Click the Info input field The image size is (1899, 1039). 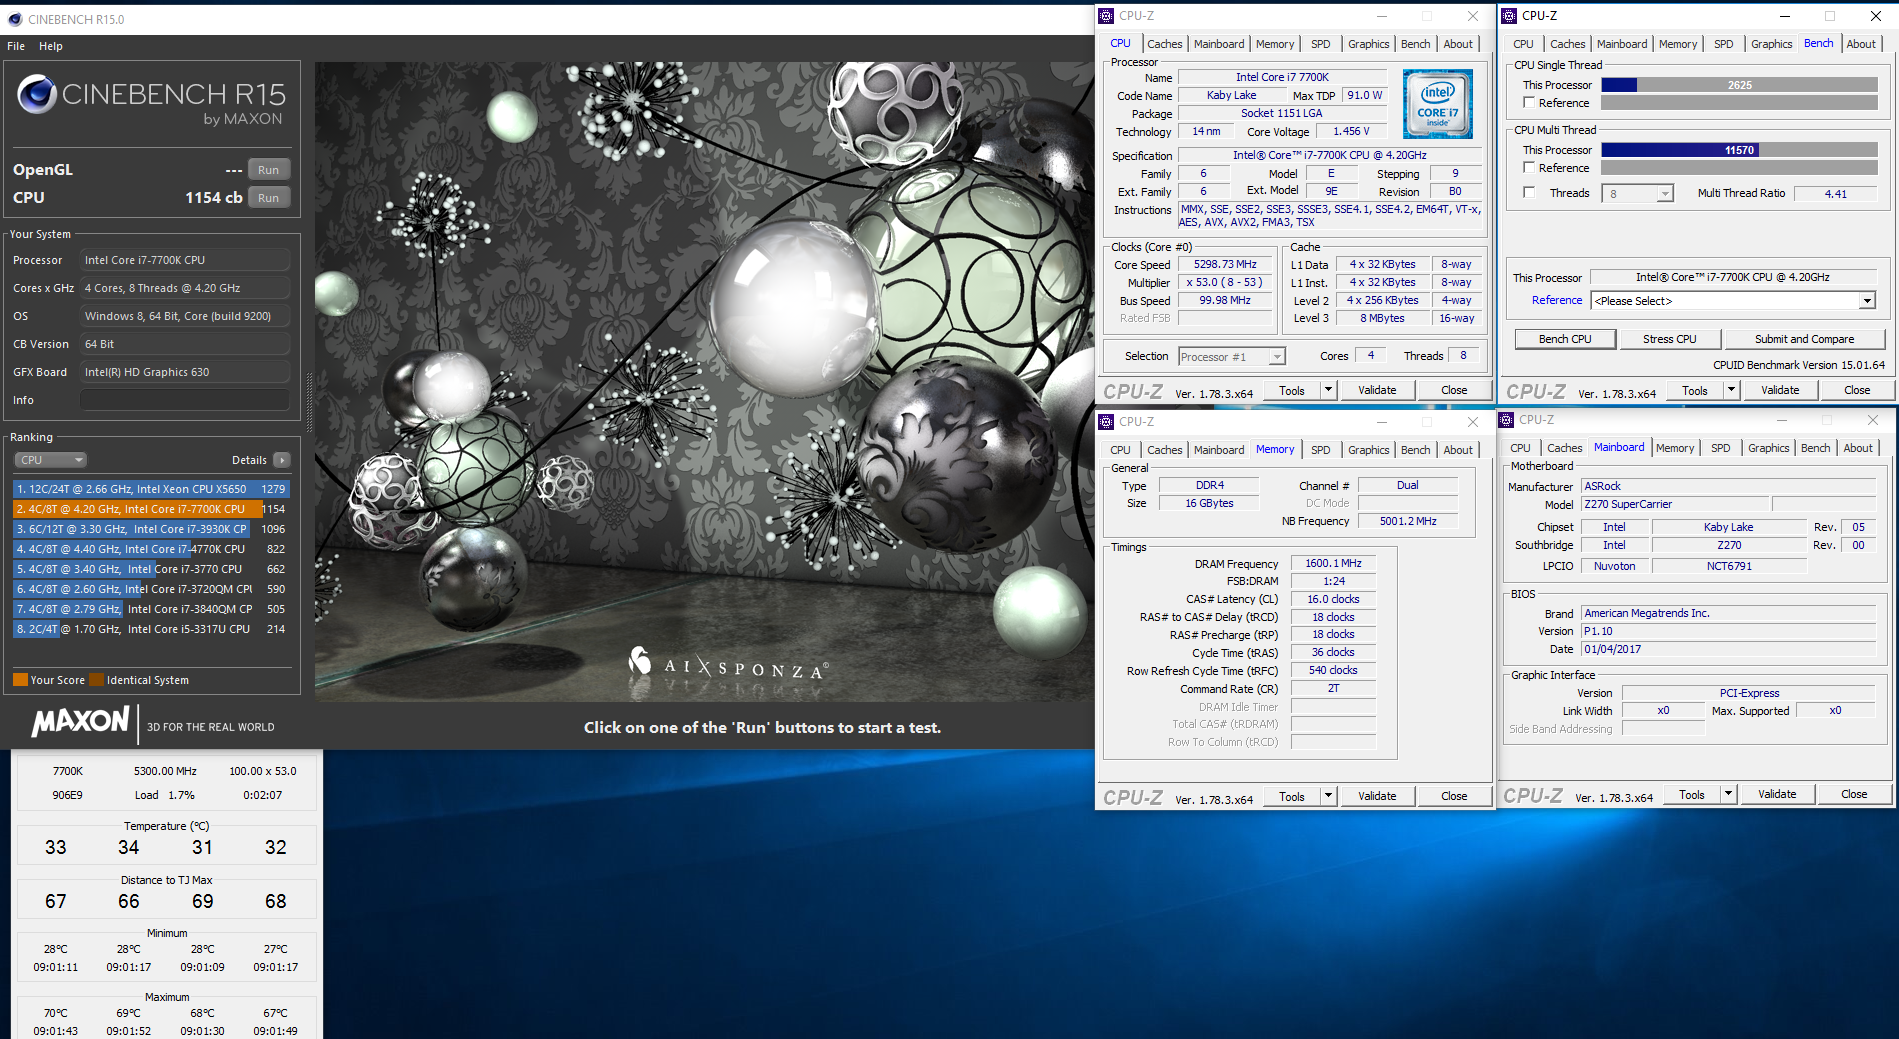click(185, 400)
